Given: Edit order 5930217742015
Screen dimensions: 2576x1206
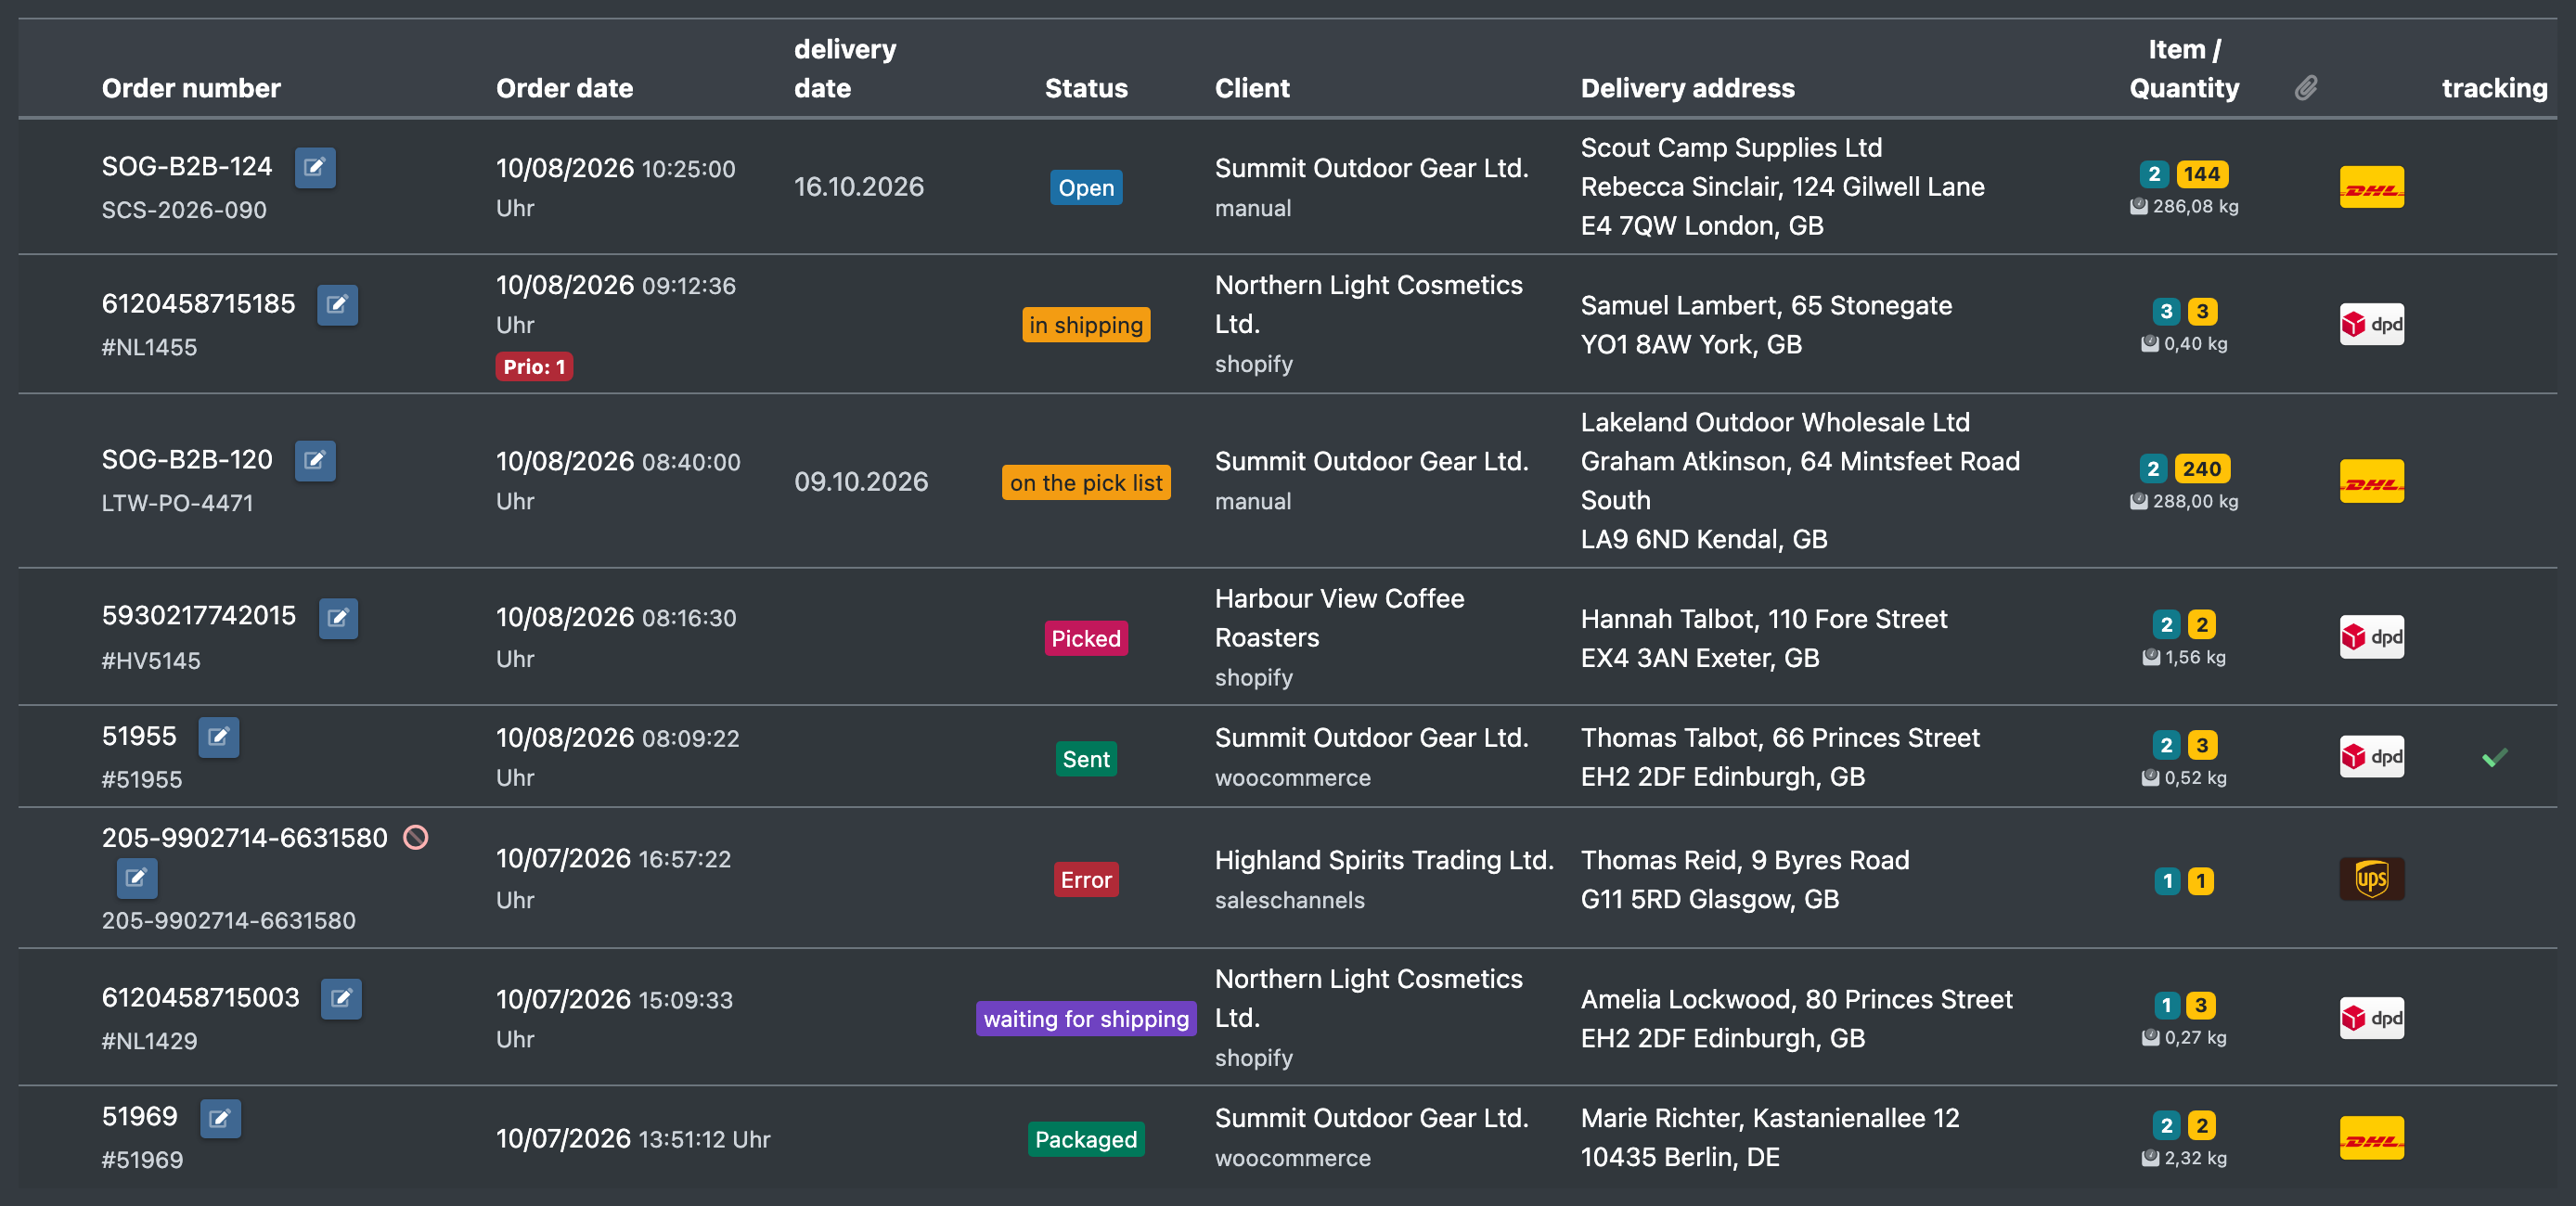Looking at the screenshot, I should (x=338, y=617).
